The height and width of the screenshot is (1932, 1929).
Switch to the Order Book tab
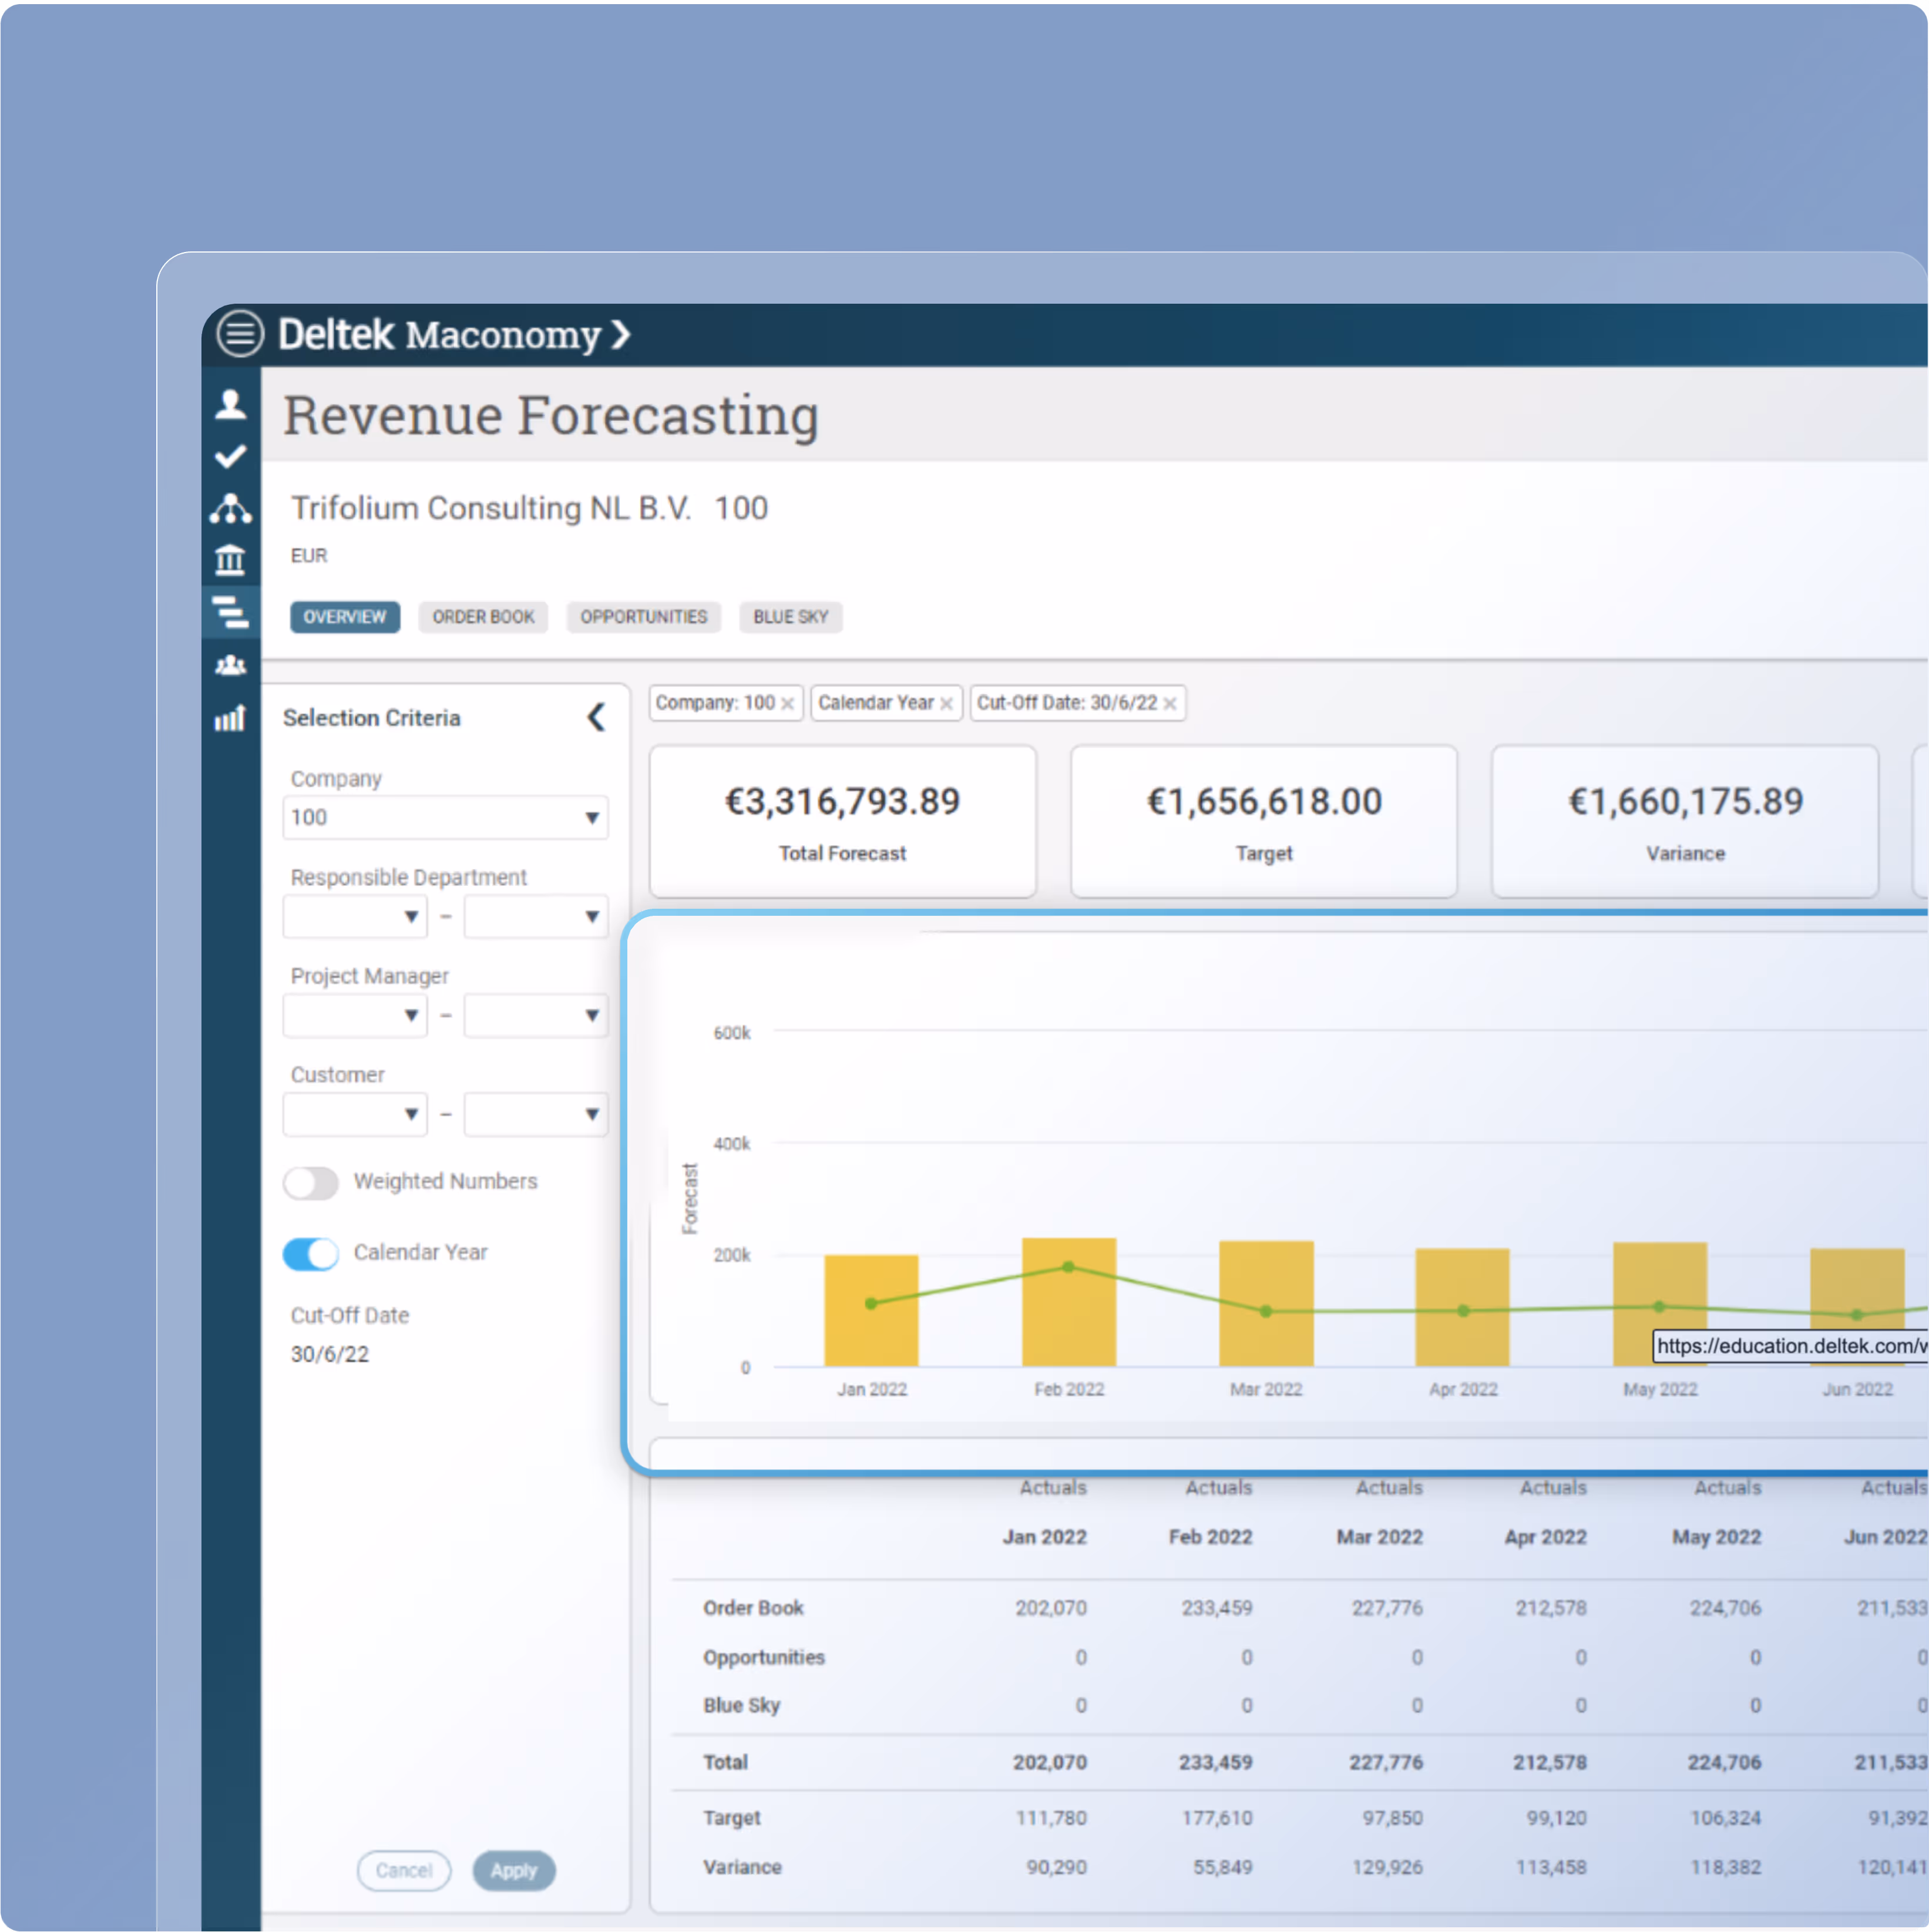[x=483, y=617]
